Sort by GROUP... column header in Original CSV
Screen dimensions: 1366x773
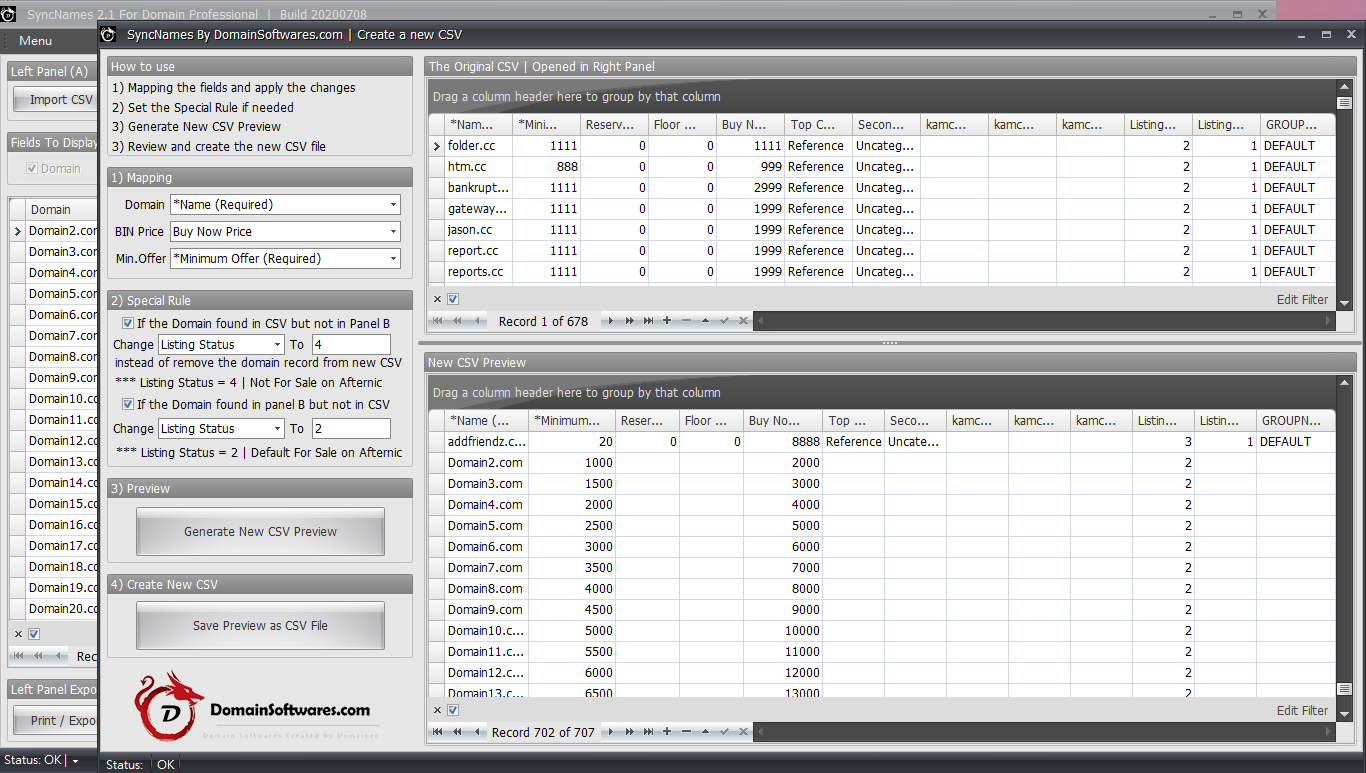click(x=1296, y=125)
